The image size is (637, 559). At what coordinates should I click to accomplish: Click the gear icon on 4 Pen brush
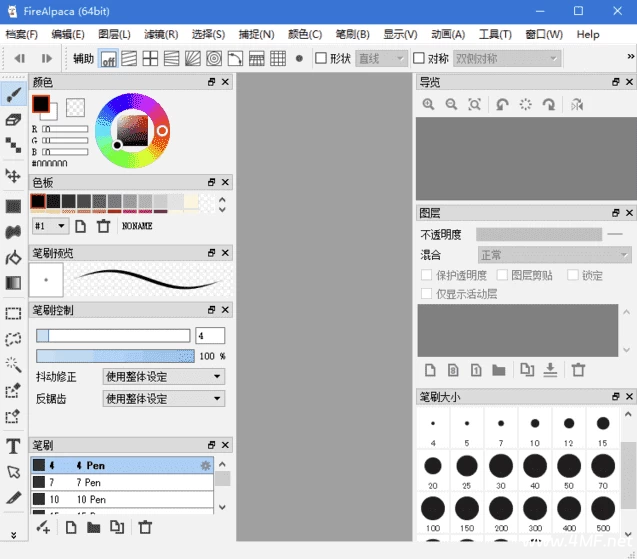206,465
